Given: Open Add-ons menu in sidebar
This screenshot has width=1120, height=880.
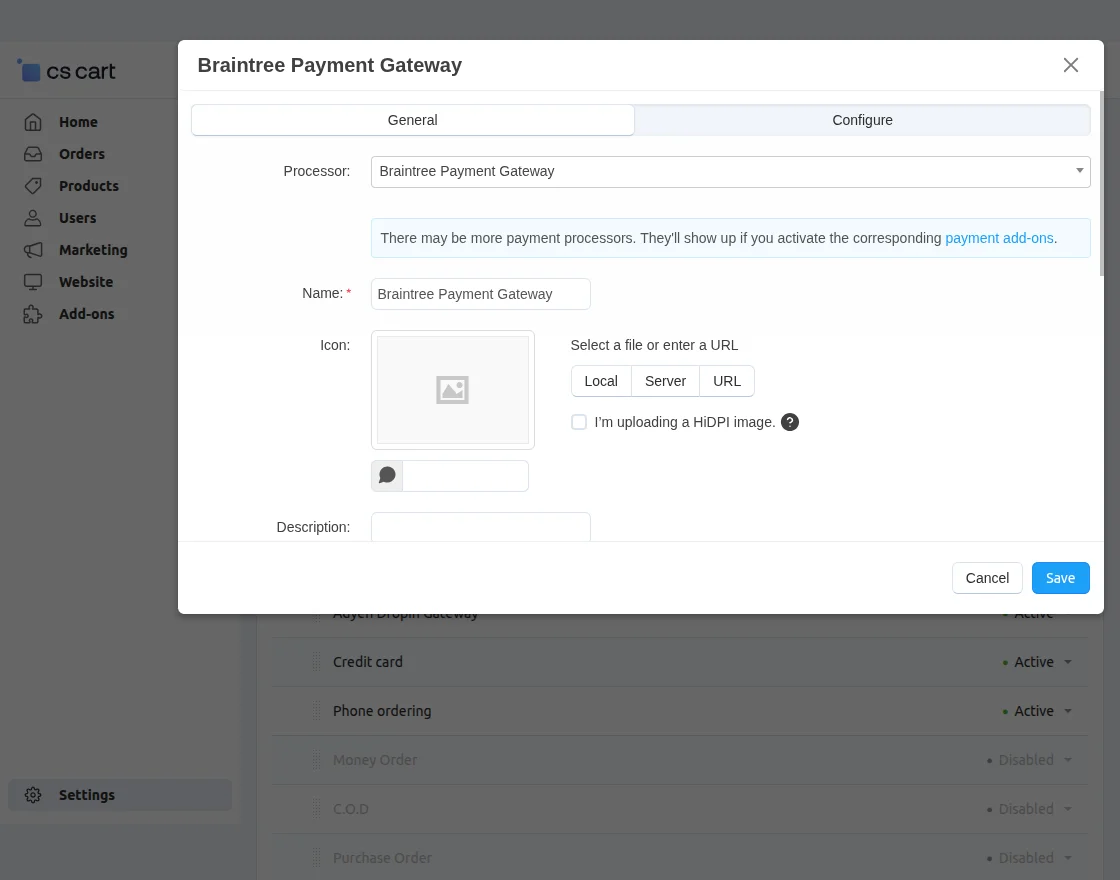Looking at the screenshot, I should (x=86, y=314).
